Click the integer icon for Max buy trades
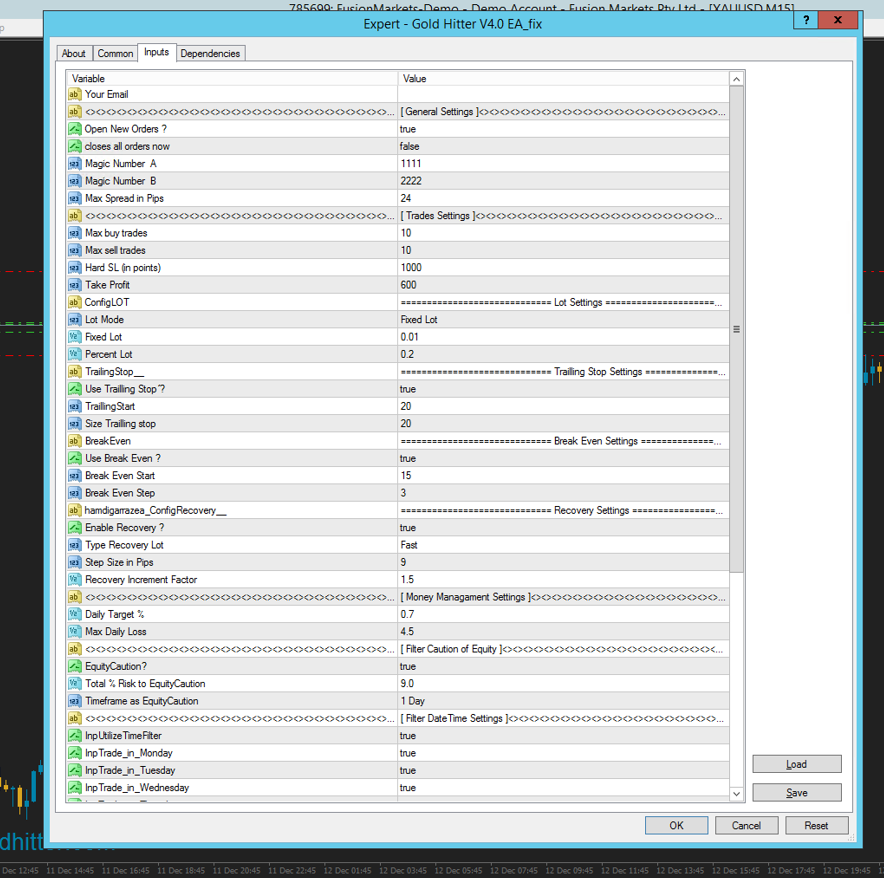884x878 pixels. [74, 233]
